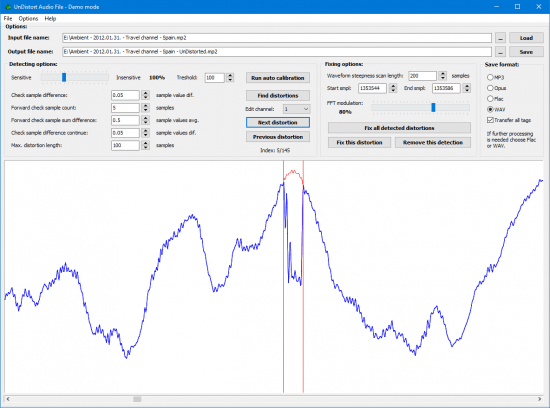The height and width of the screenshot is (408, 550).
Task: Click the Waveform steepness scan length down arrow
Action: (x=443, y=78)
